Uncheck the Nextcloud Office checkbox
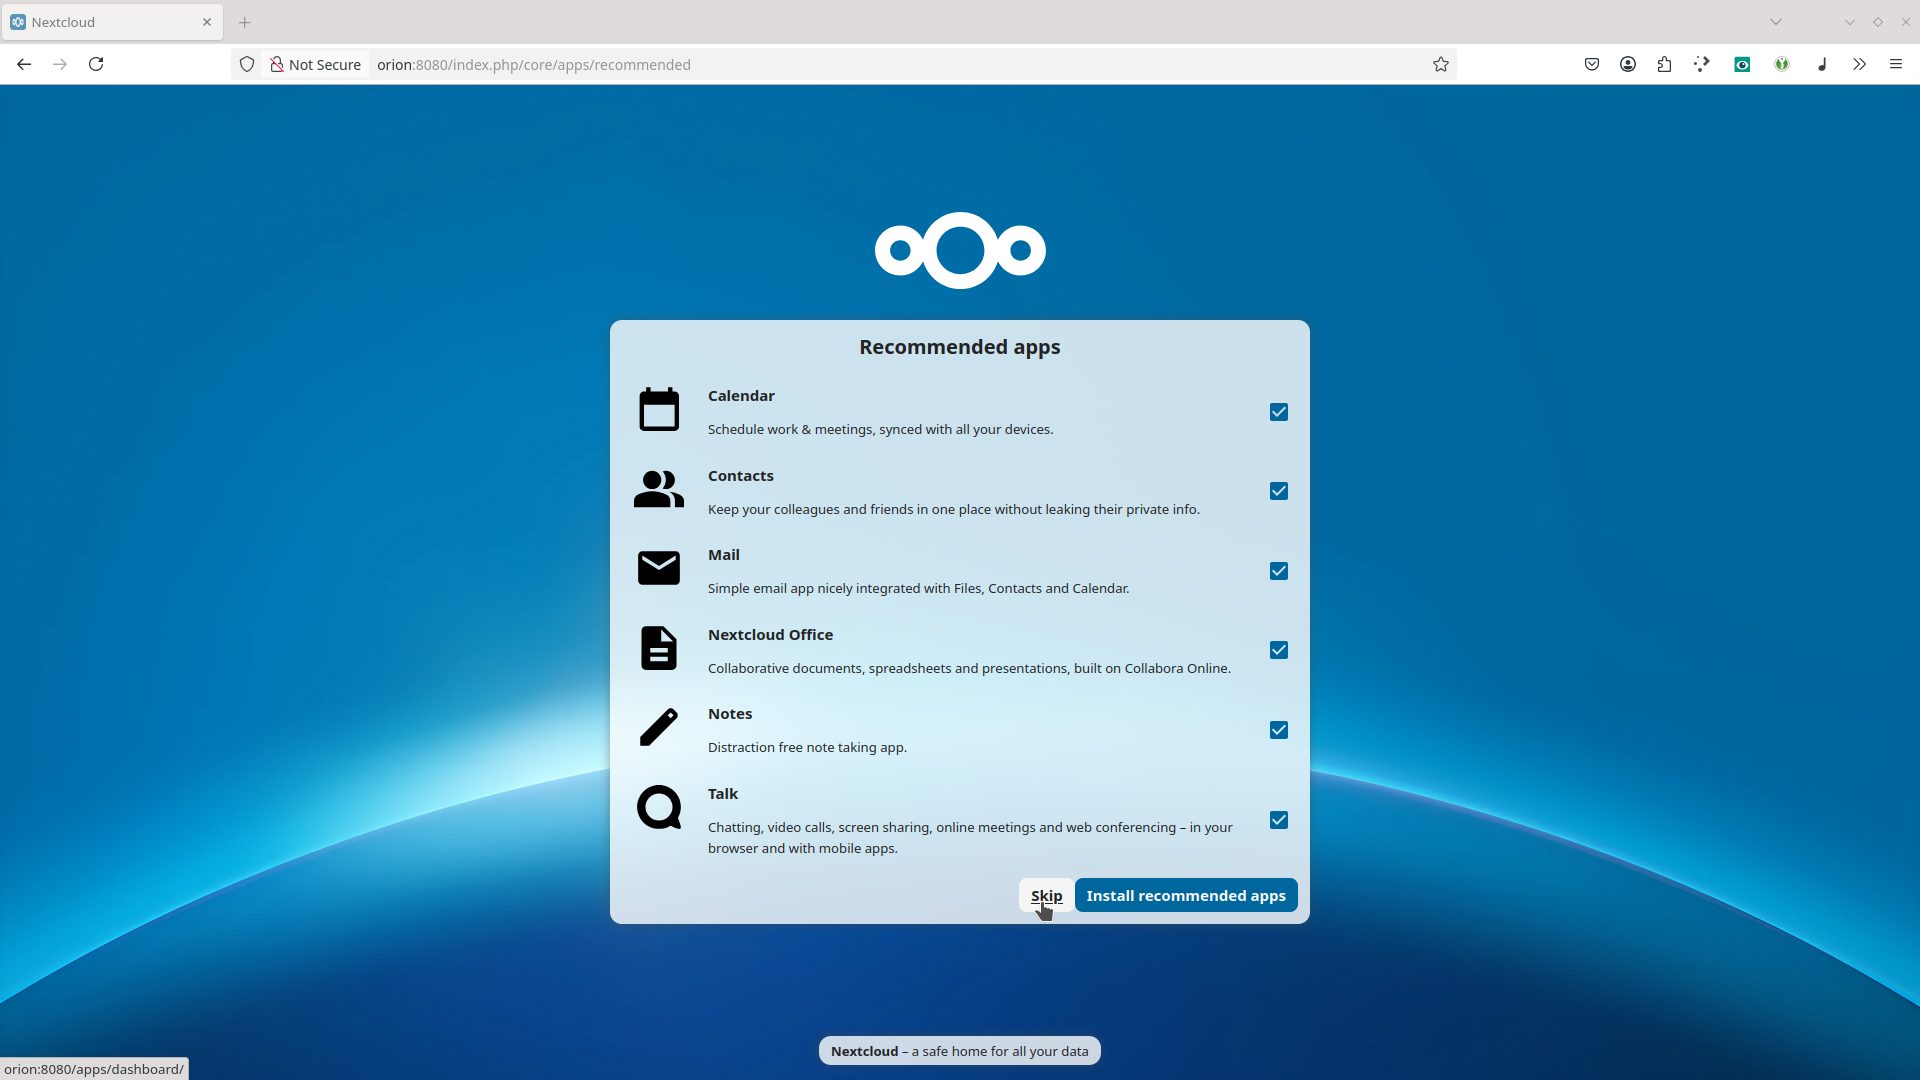The height and width of the screenshot is (1080, 1920). click(1279, 650)
